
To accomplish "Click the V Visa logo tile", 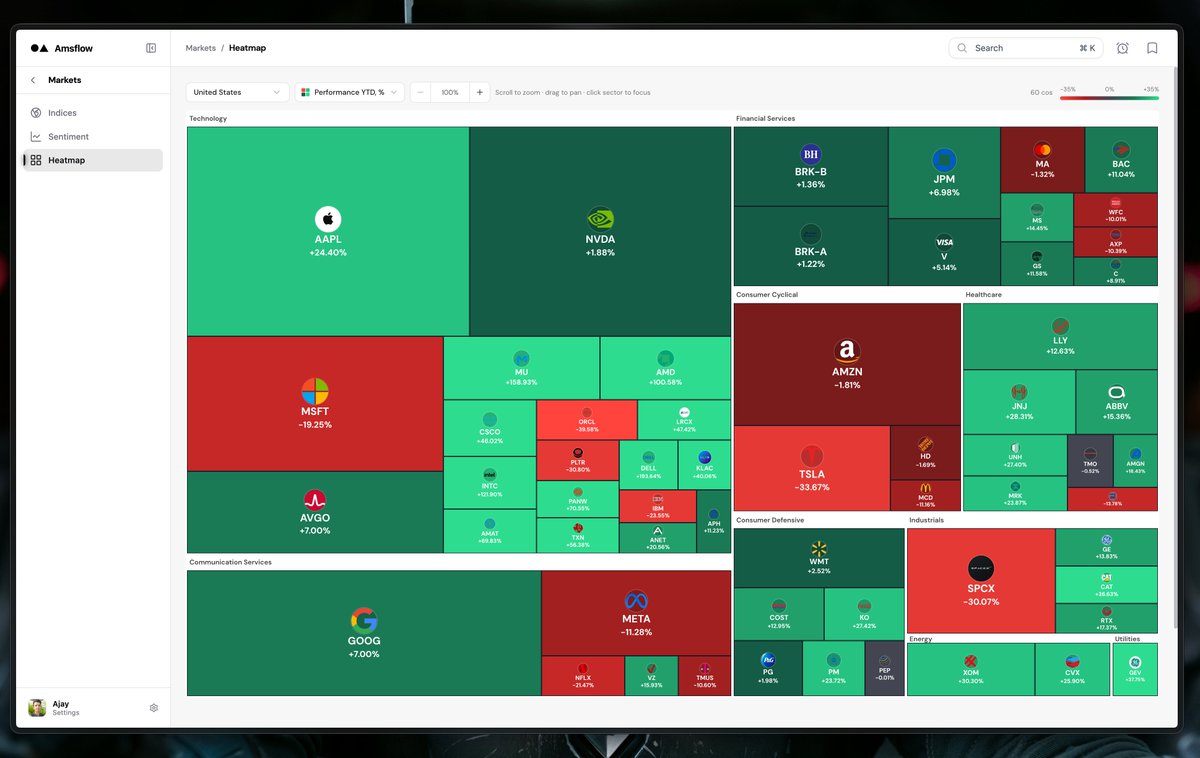I will point(944,253).
